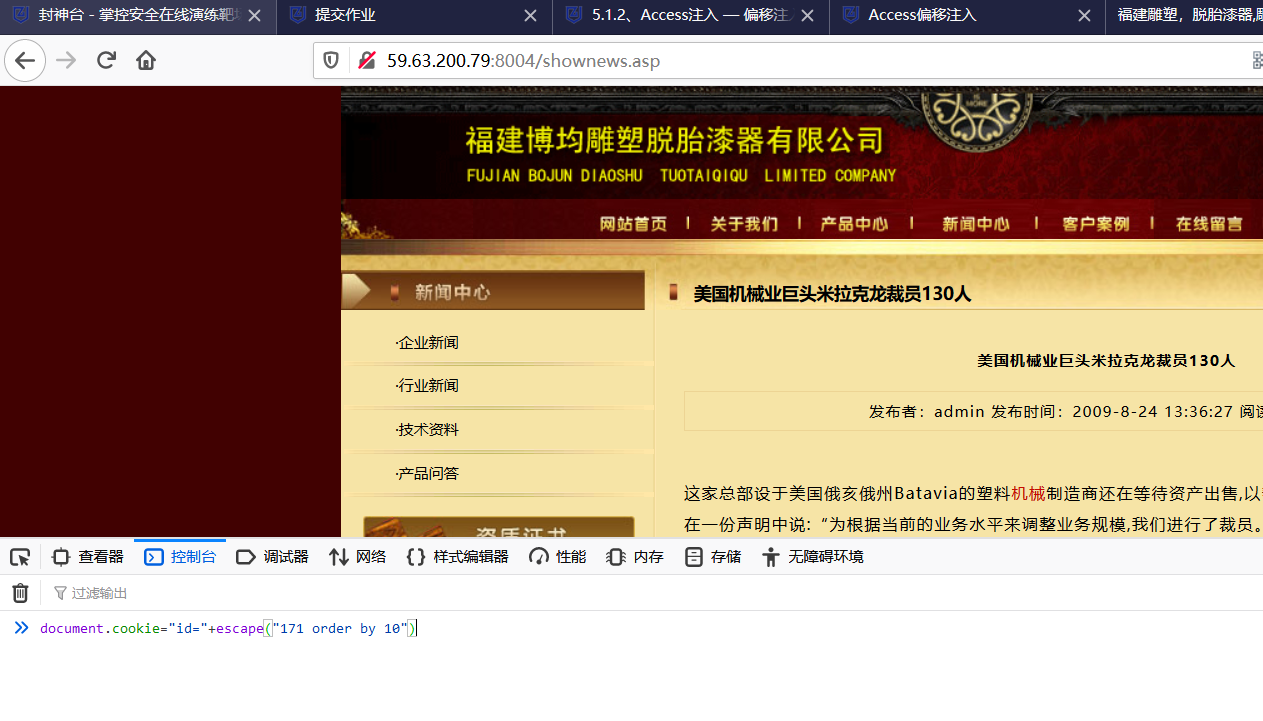The width and height of the screenshot is (1263, 721).
Task: Open the 无障碍环境 accessibility panel
Action: point(812,557)
